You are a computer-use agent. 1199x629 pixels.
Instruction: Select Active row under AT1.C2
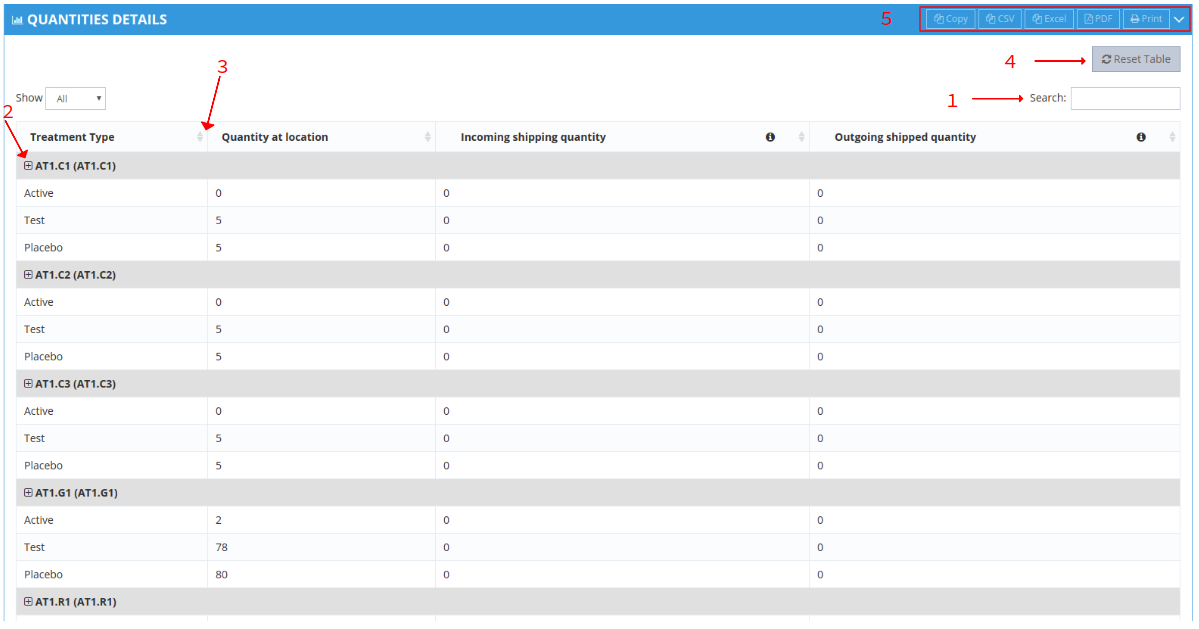(x=598, y=302)
